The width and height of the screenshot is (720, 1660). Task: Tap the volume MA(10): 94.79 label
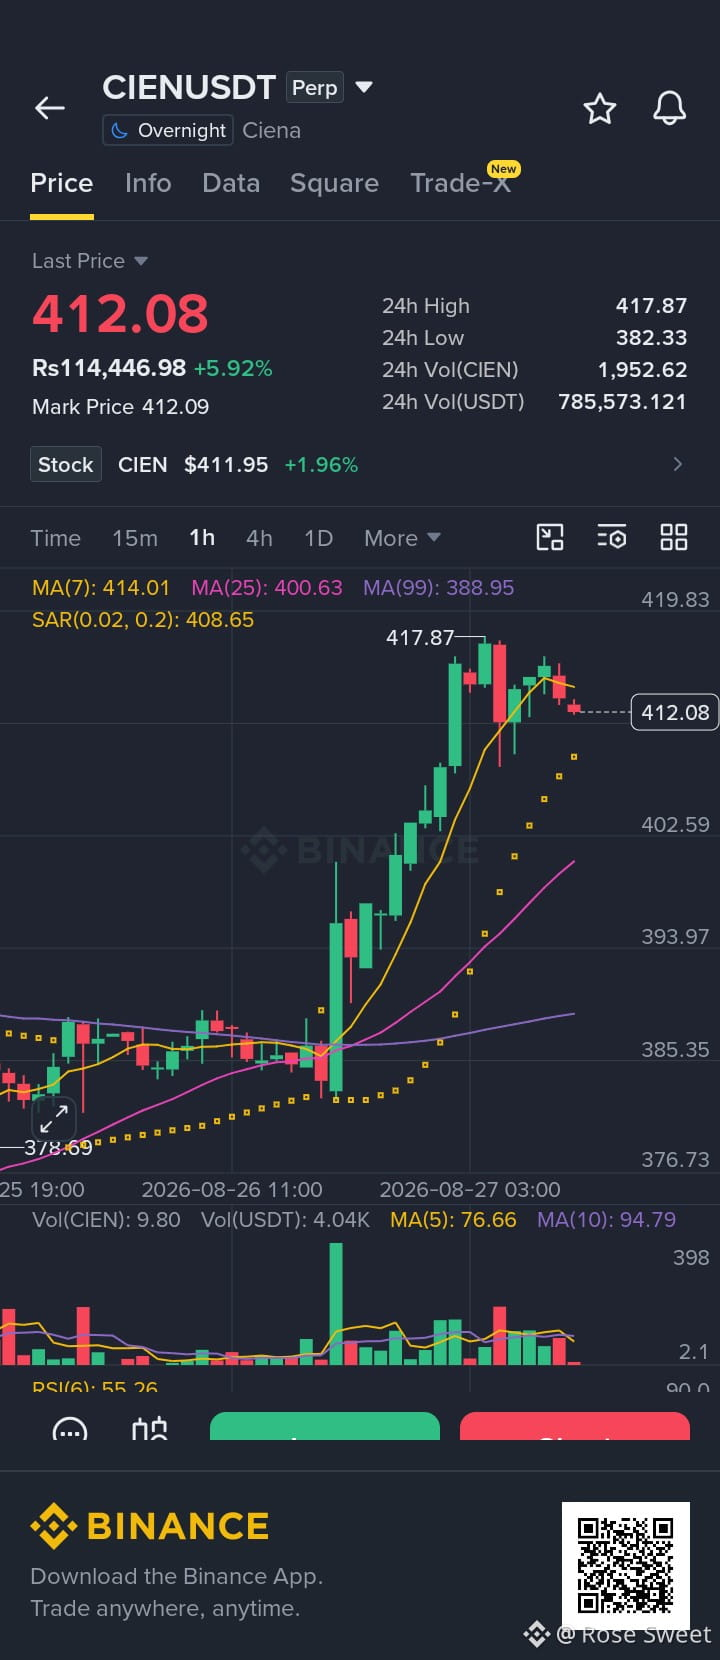click(x=606, y=1220)
